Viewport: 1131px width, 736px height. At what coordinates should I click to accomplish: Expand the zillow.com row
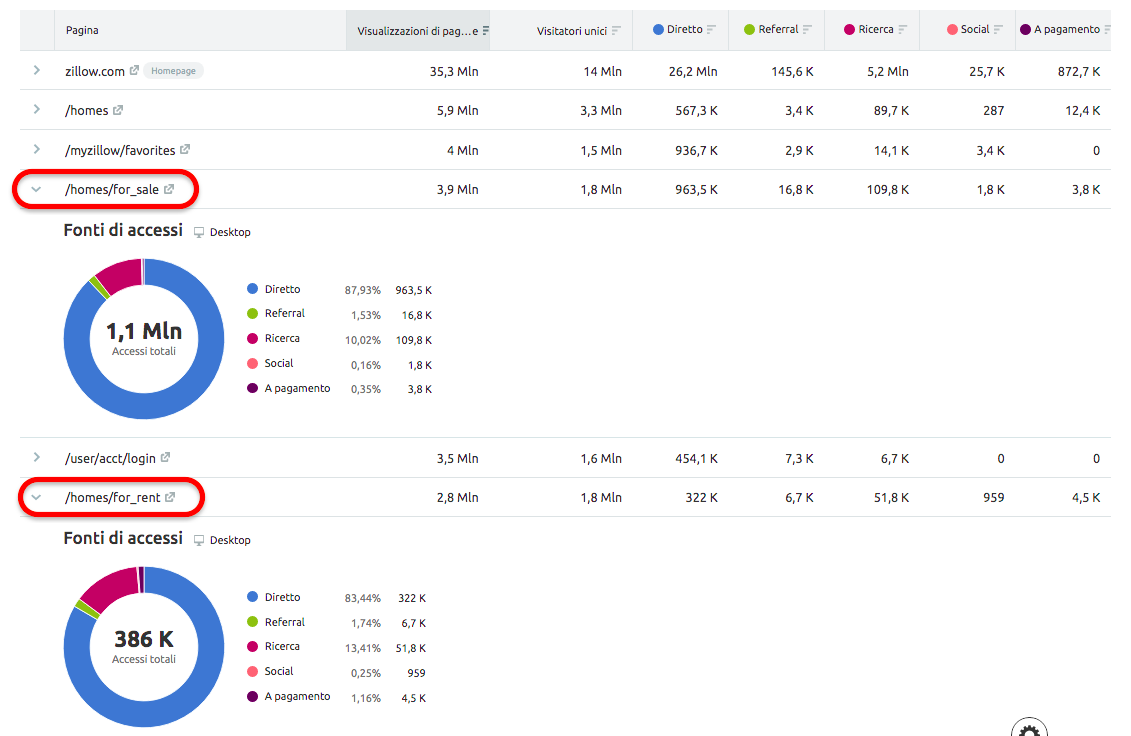click(37, 71)
